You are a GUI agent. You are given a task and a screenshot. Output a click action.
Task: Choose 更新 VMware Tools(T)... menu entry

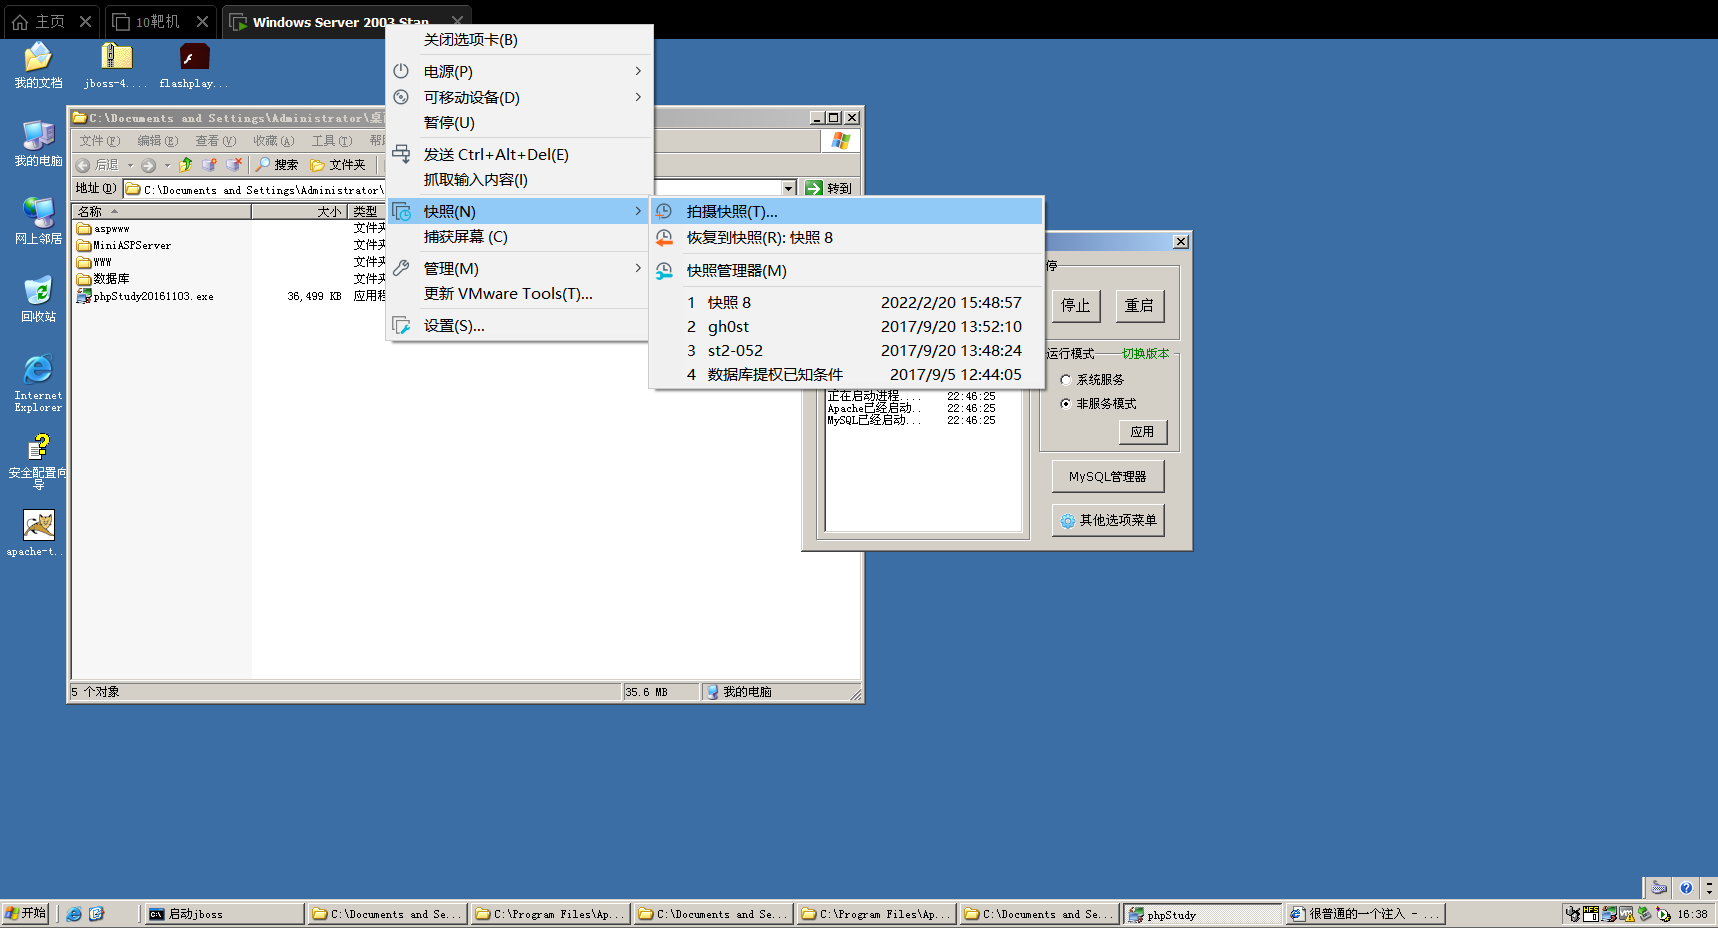click(x=519, y=294)
